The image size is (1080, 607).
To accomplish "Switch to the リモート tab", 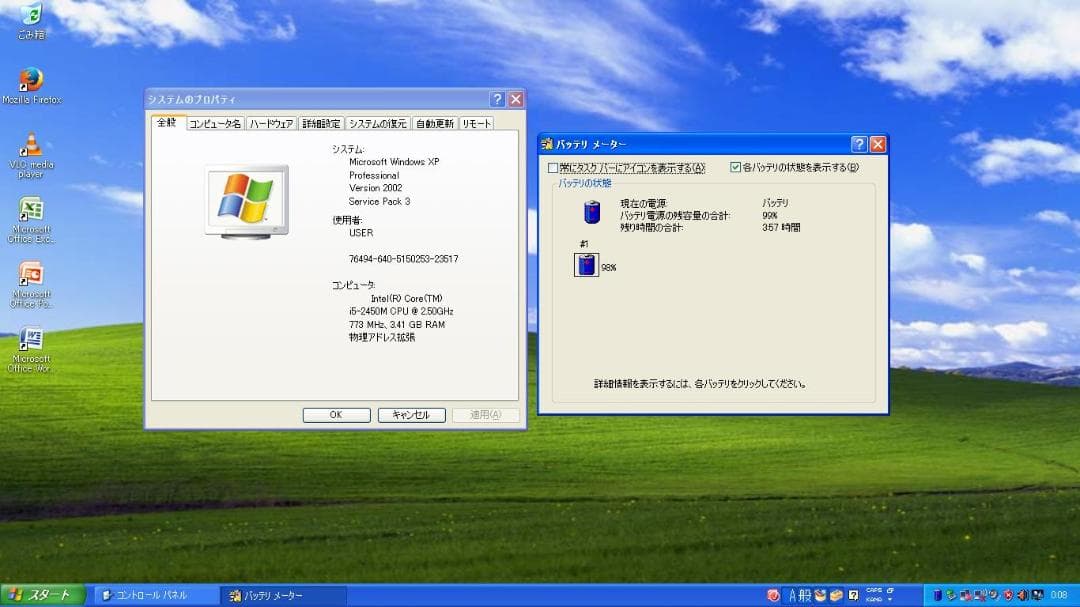I will click(x=476, y=124).
